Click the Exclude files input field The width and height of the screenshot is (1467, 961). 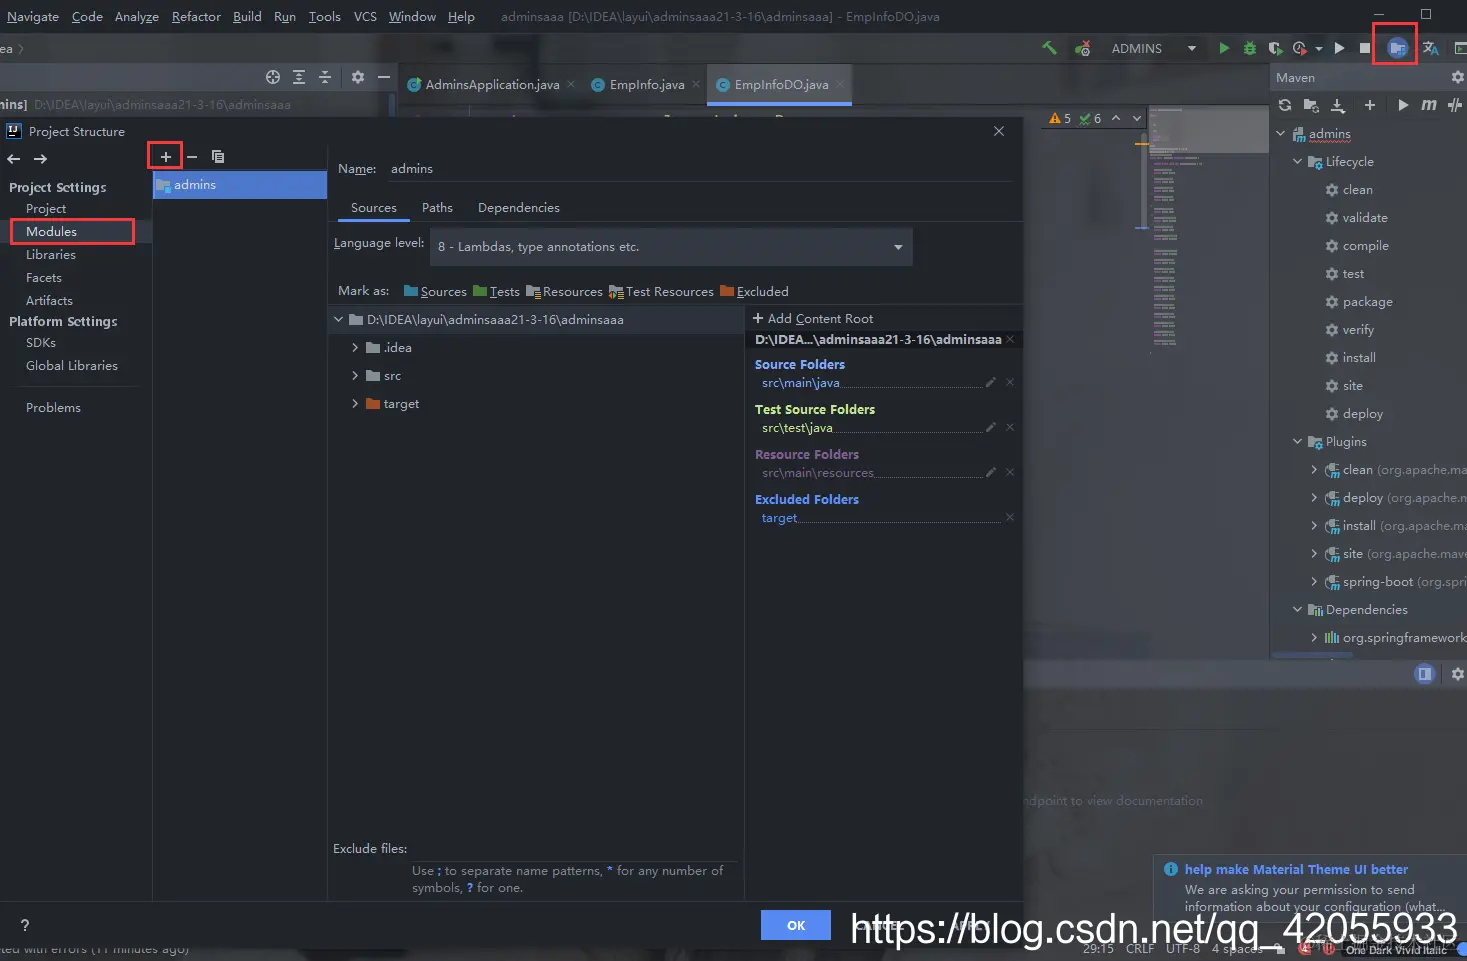click(x=574, y=849)
